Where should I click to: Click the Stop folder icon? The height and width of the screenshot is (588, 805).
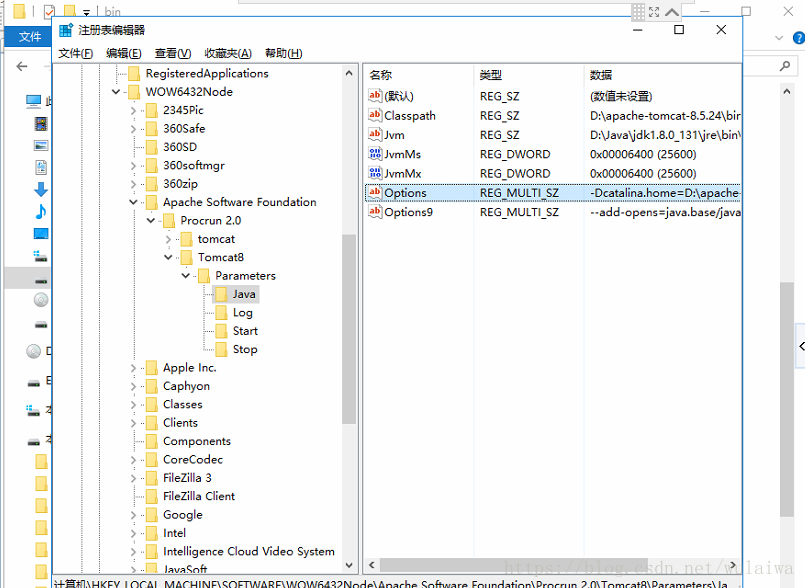pos(221,349)
